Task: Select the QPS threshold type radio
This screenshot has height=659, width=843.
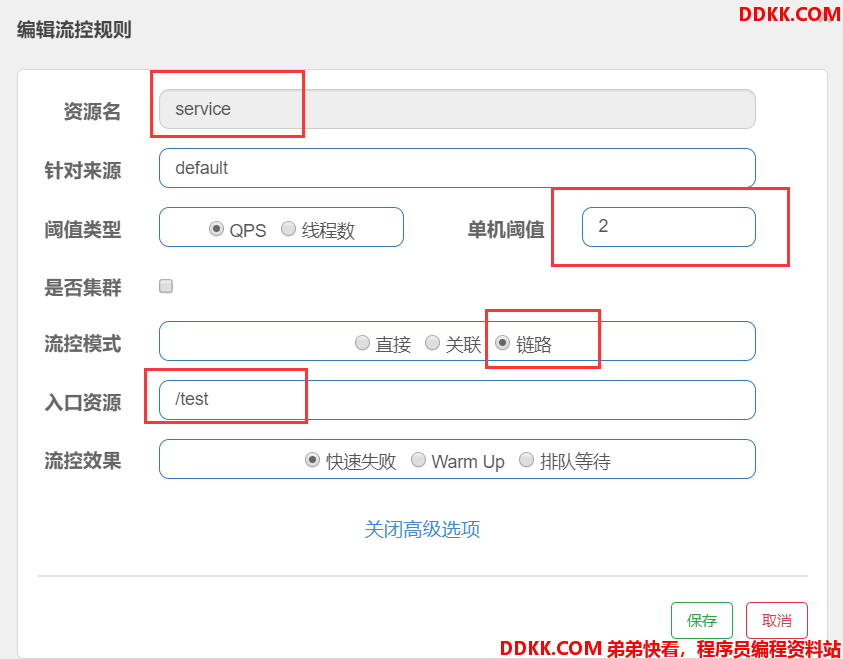Action: coord(216,229)
